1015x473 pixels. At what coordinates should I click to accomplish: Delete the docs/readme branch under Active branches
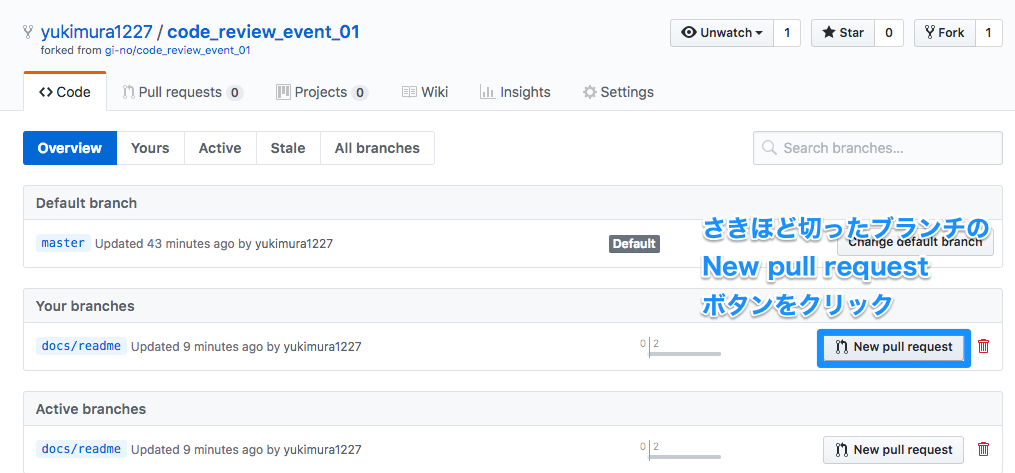coord(983,449)
